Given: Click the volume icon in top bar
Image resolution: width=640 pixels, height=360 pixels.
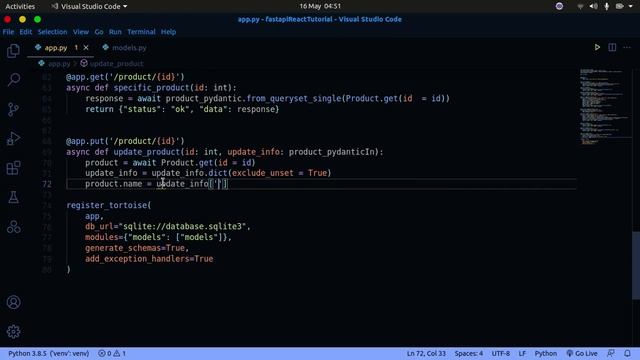Looking at the screenshot, I should coord(593,7).
